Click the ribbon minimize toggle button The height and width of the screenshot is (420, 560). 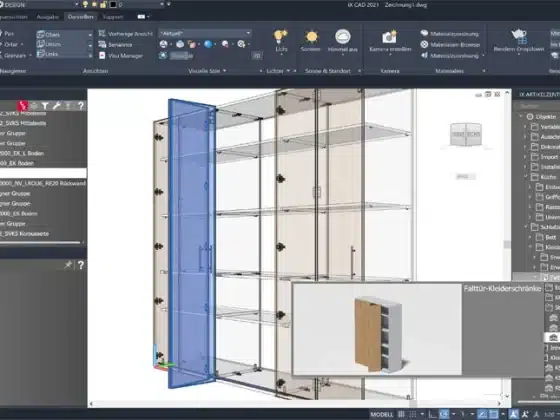click(x=141, y=17)
